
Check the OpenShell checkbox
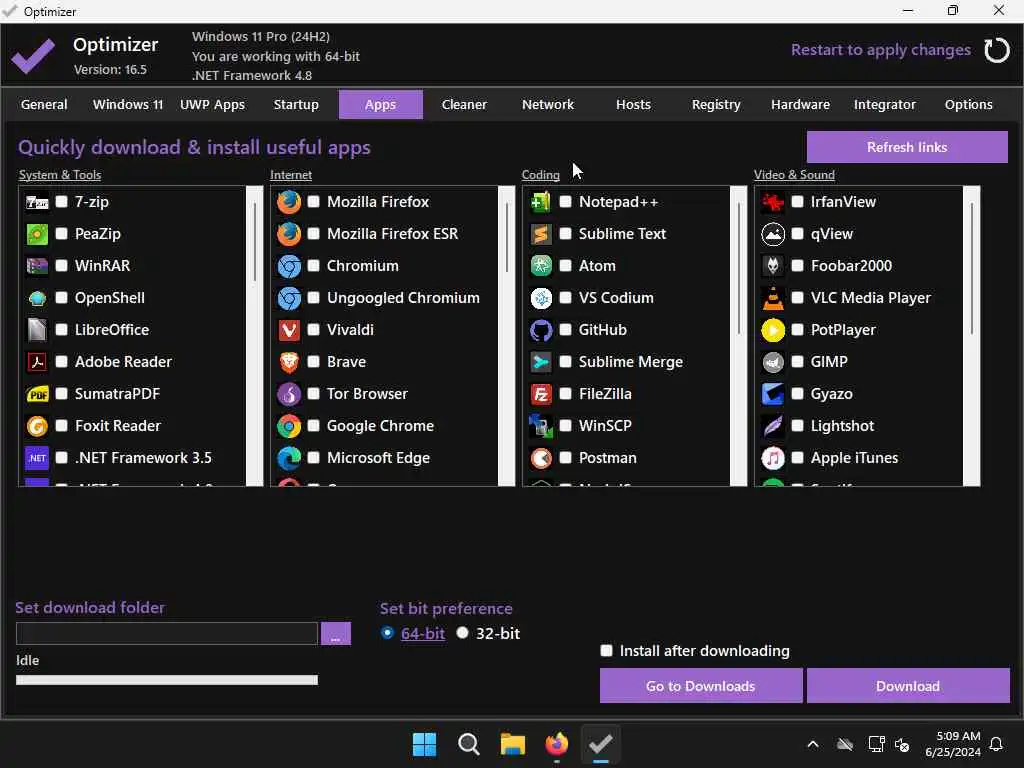(x=61, y=298)
